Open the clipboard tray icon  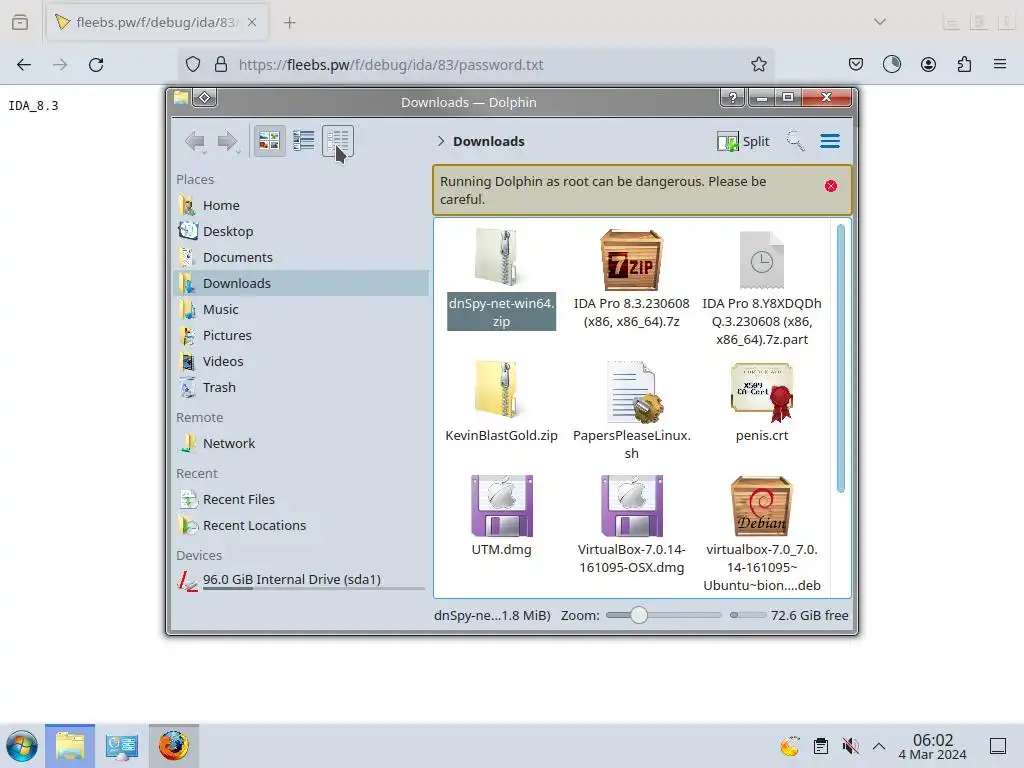pyautogui.click(x=821, y=746)
